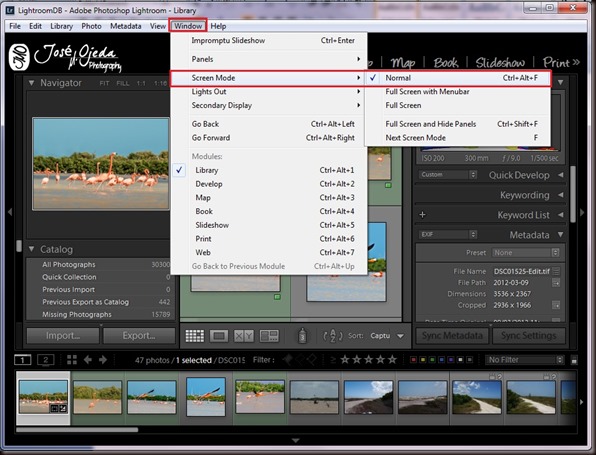The height and width of the screenshot is (455, 596).
Task: Click the File Name batch rename icon
Action: 556,271
